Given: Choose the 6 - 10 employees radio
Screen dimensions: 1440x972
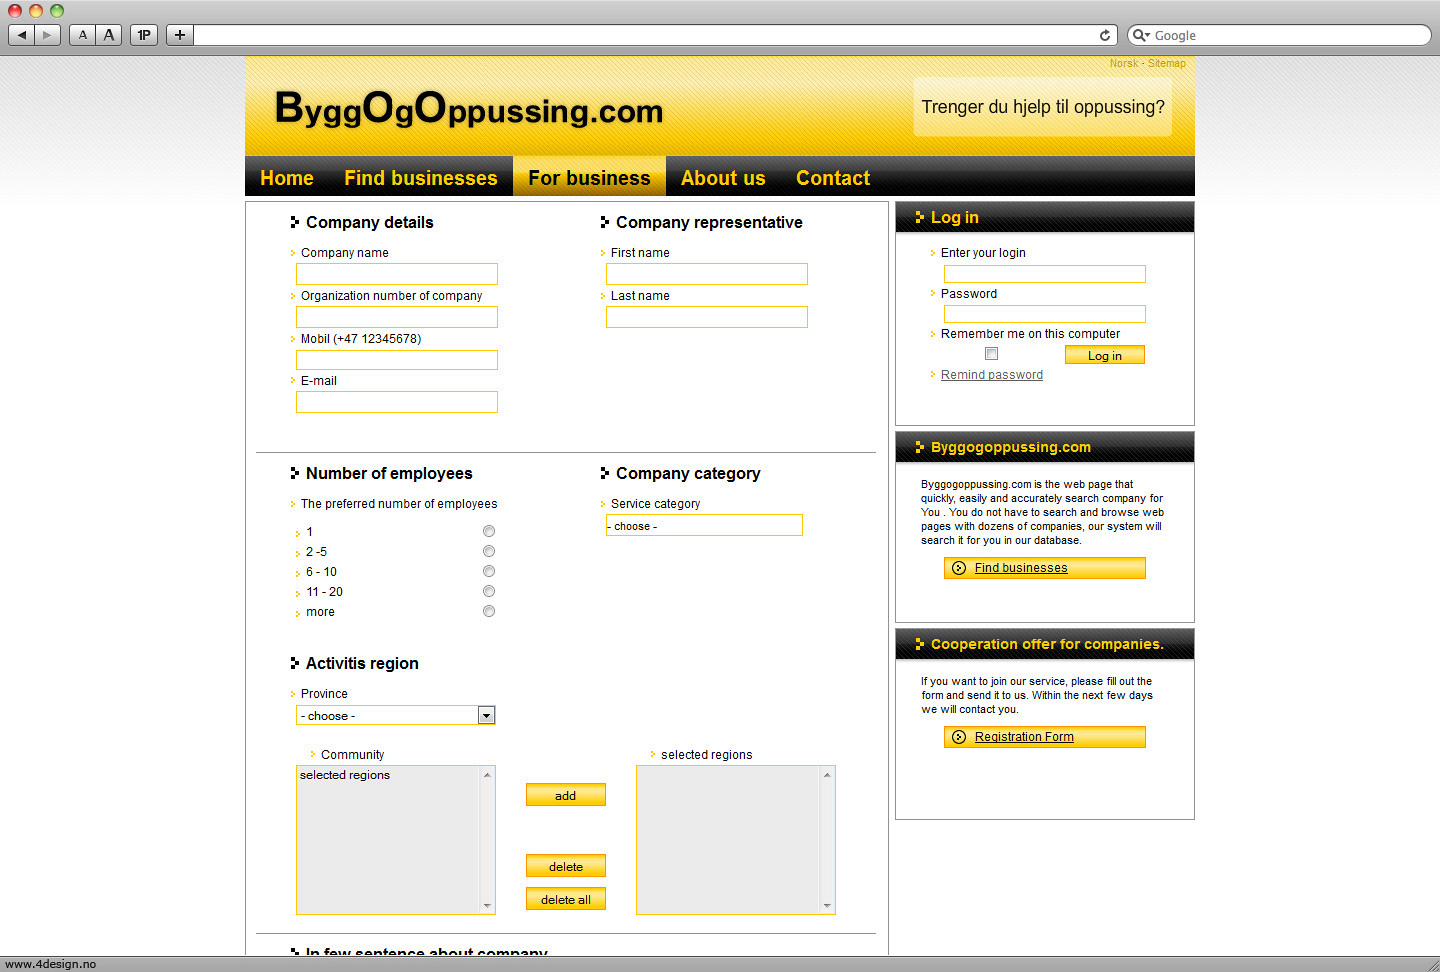Looking at the screenshot, I should 489,571.
